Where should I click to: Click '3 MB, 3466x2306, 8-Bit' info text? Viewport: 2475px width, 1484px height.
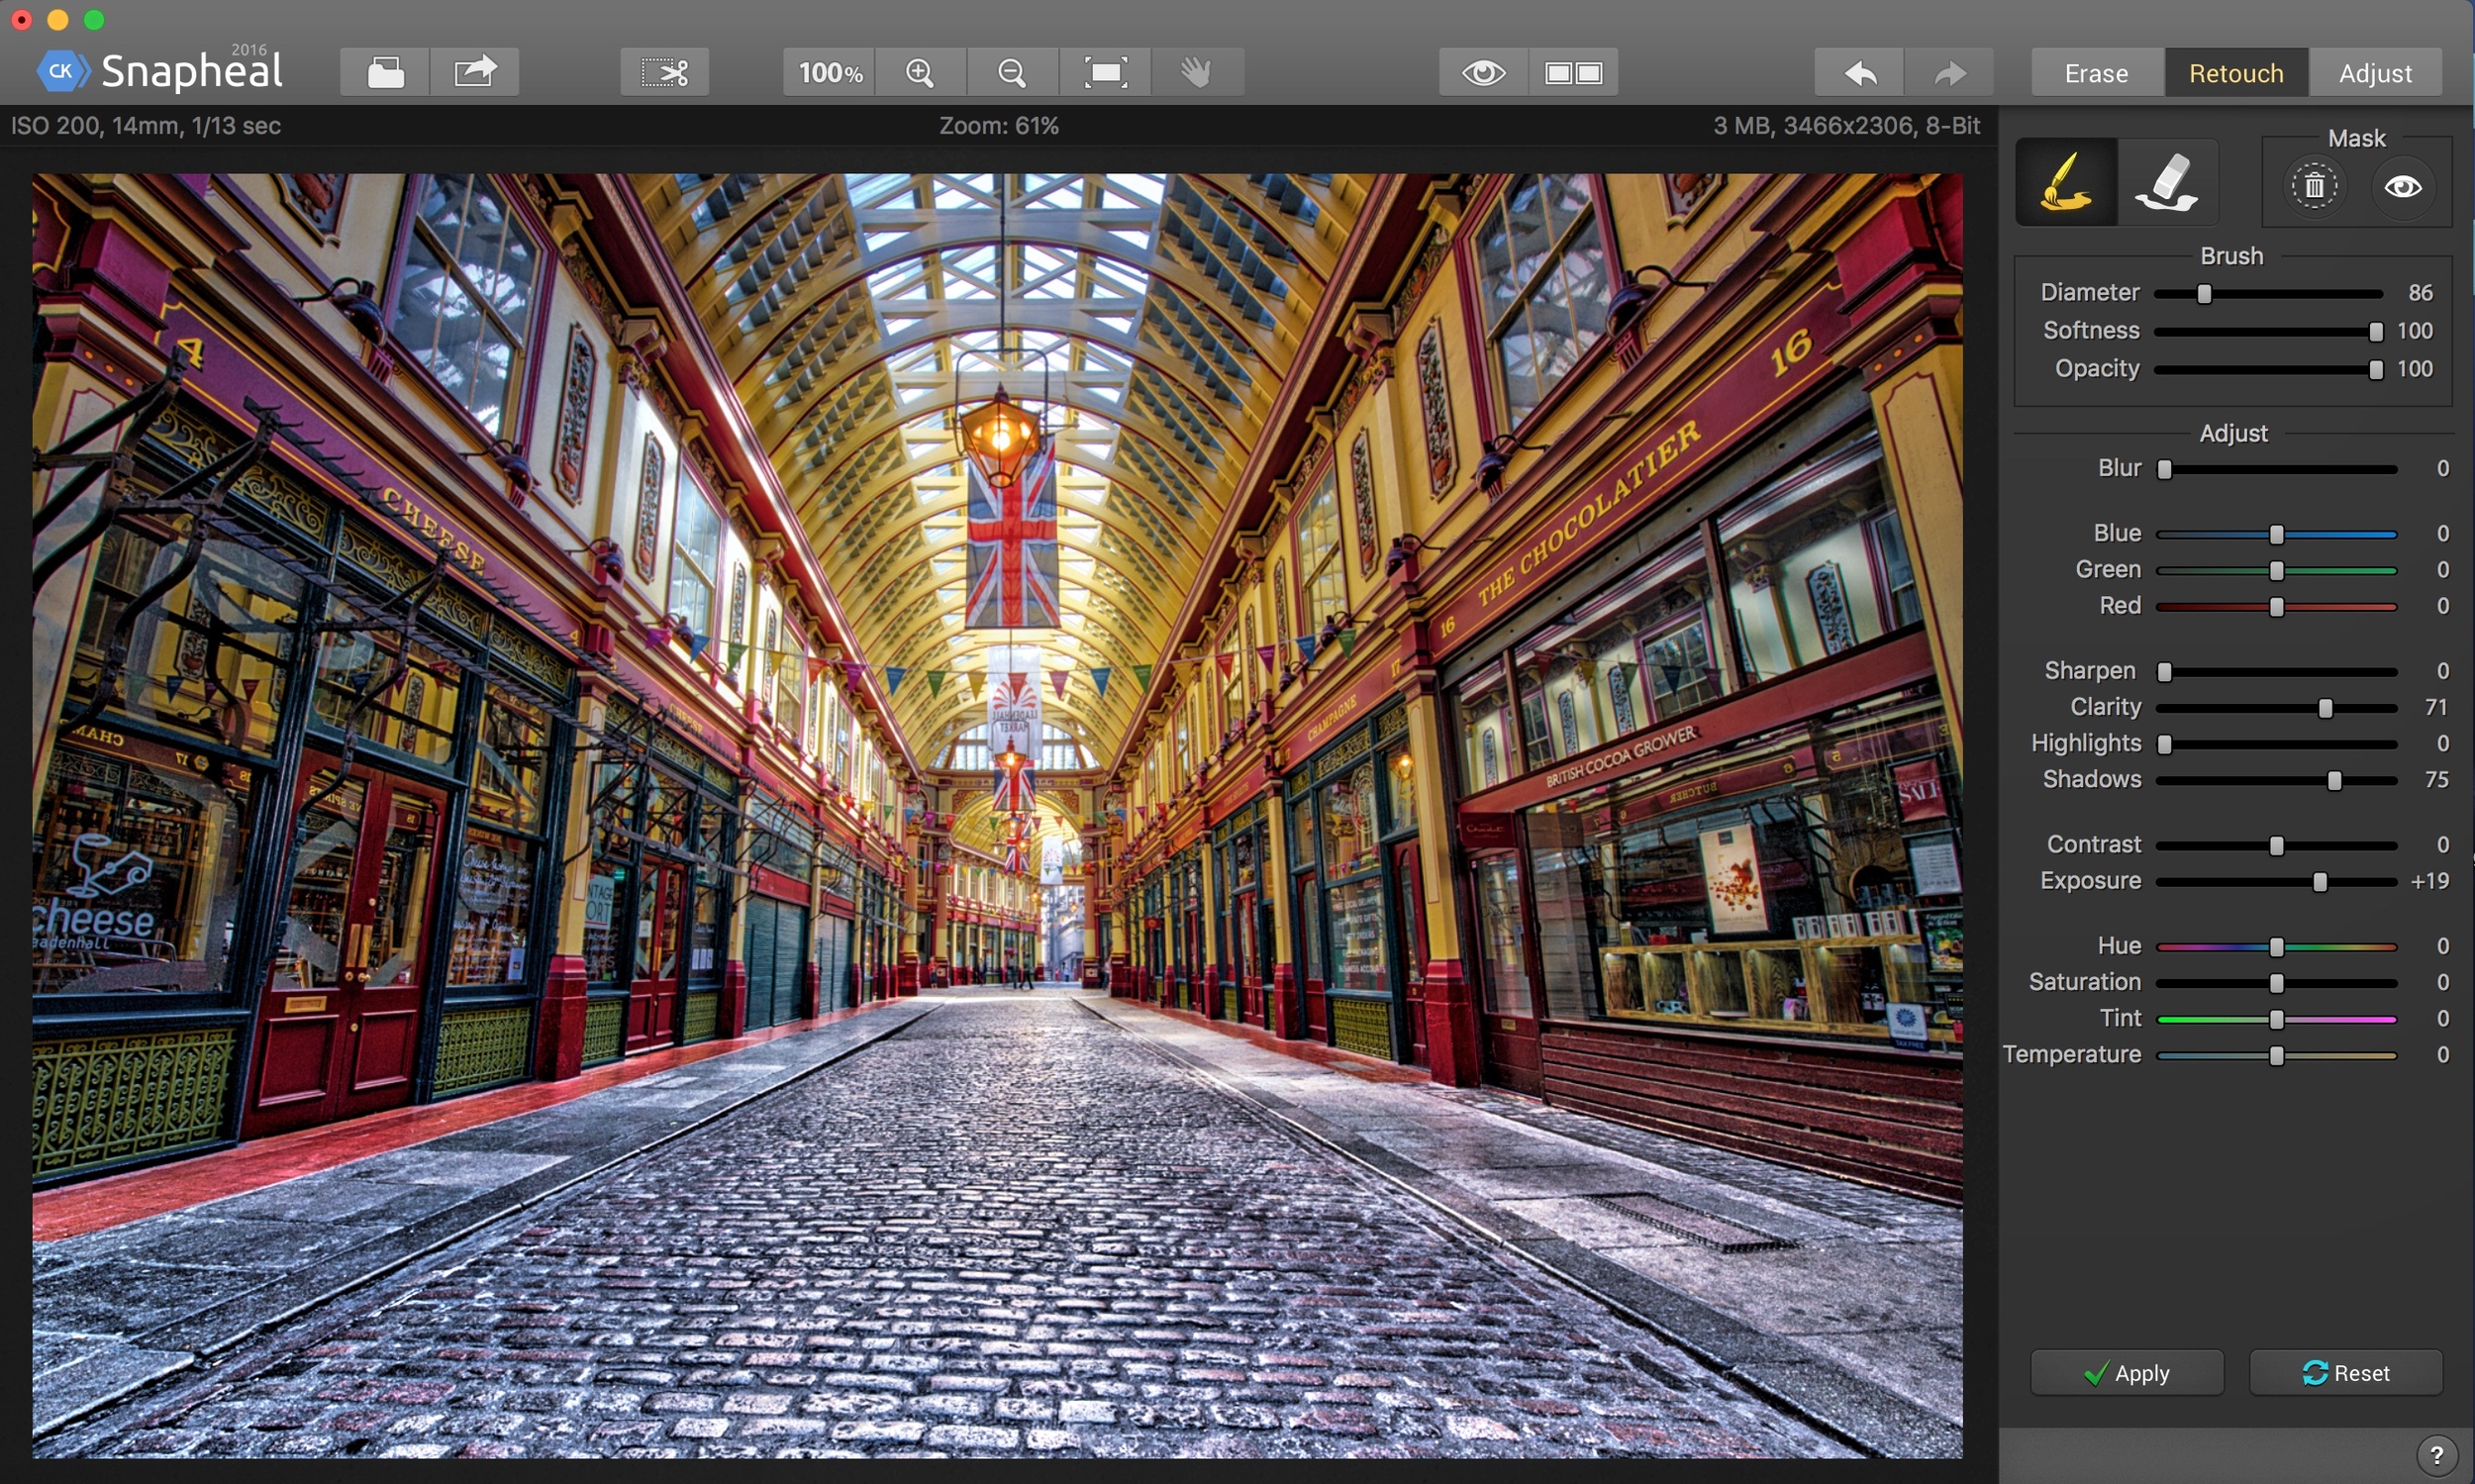coord(1846,126)
